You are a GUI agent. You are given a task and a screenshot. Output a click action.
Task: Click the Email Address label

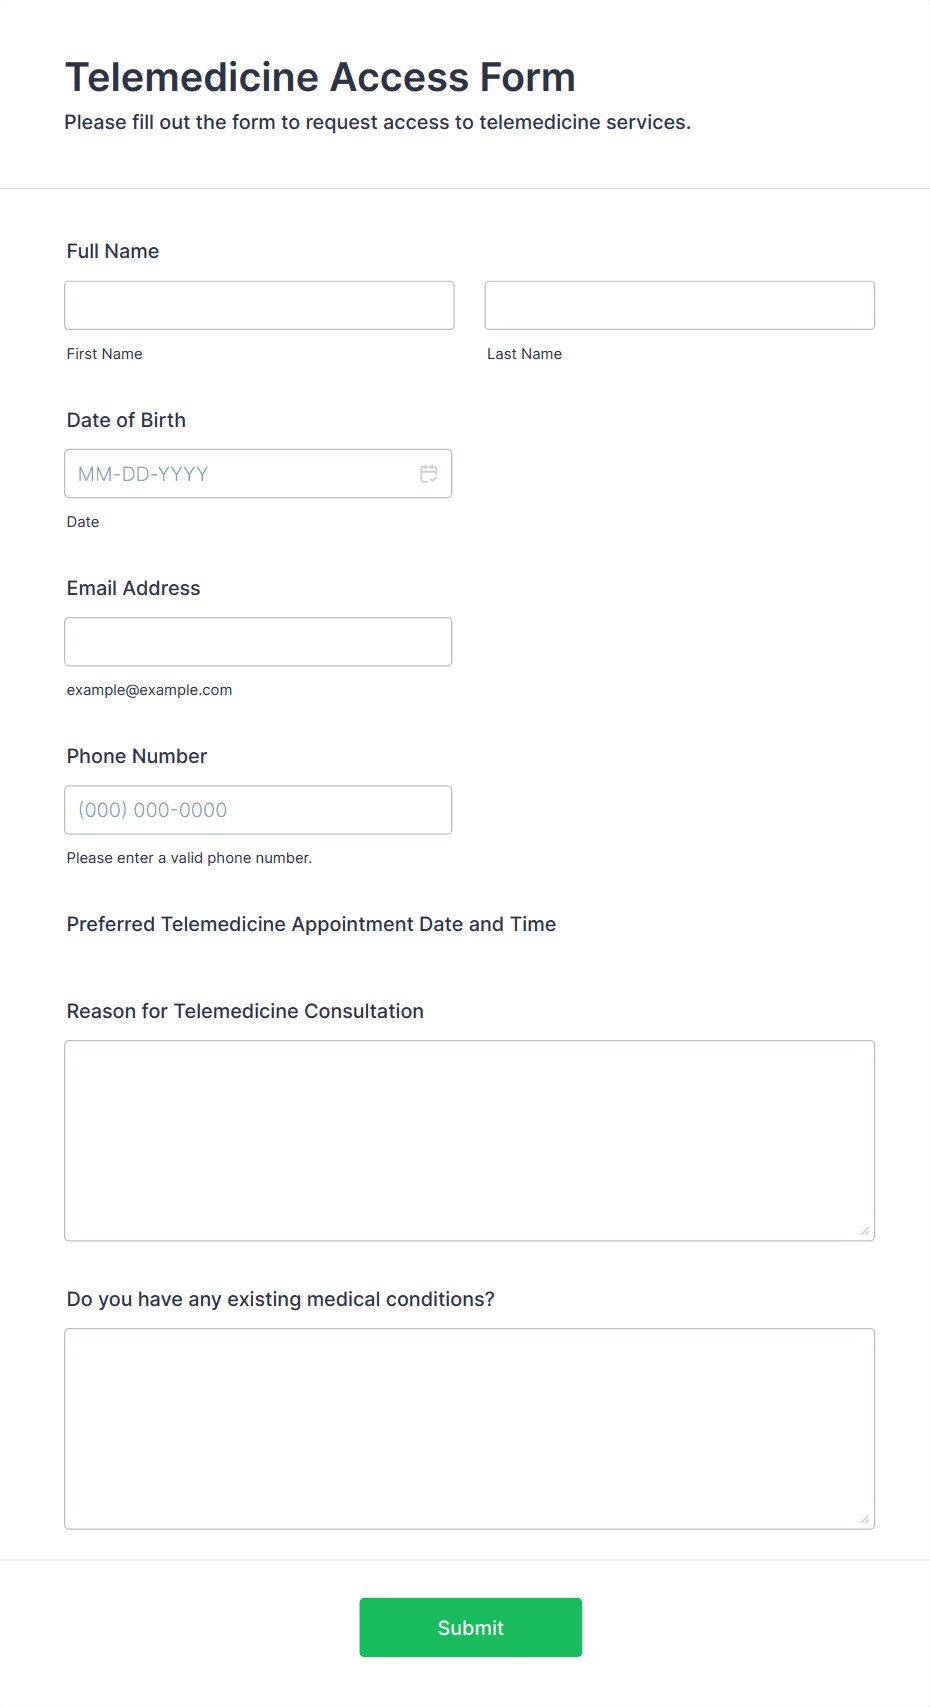134,588
